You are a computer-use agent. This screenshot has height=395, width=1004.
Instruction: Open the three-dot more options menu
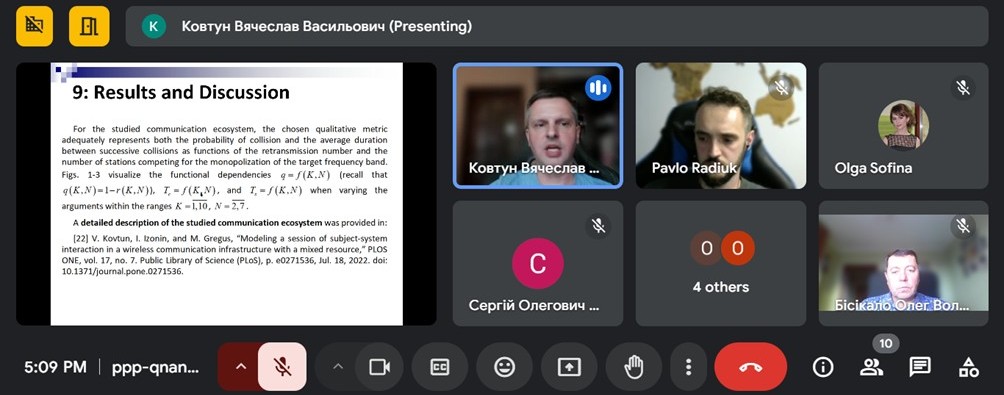688,367
